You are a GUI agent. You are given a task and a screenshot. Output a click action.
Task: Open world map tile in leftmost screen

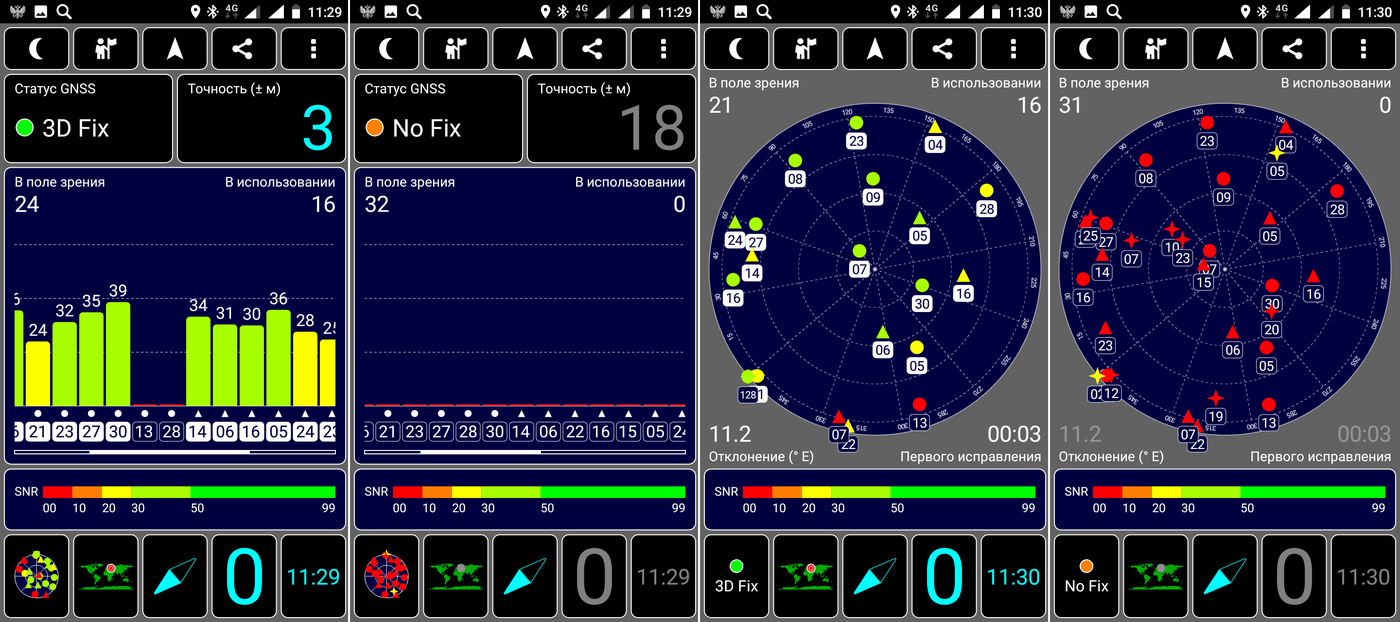click(x=106, y=576)
